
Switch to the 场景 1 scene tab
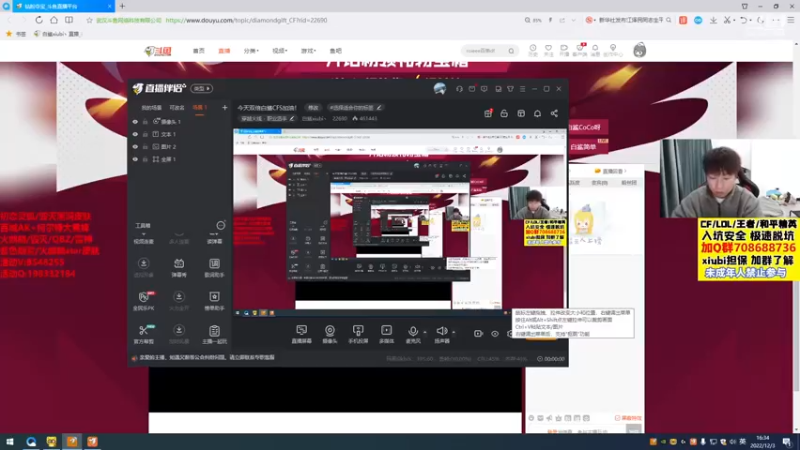pyautogui.click(x=199, y=108)
